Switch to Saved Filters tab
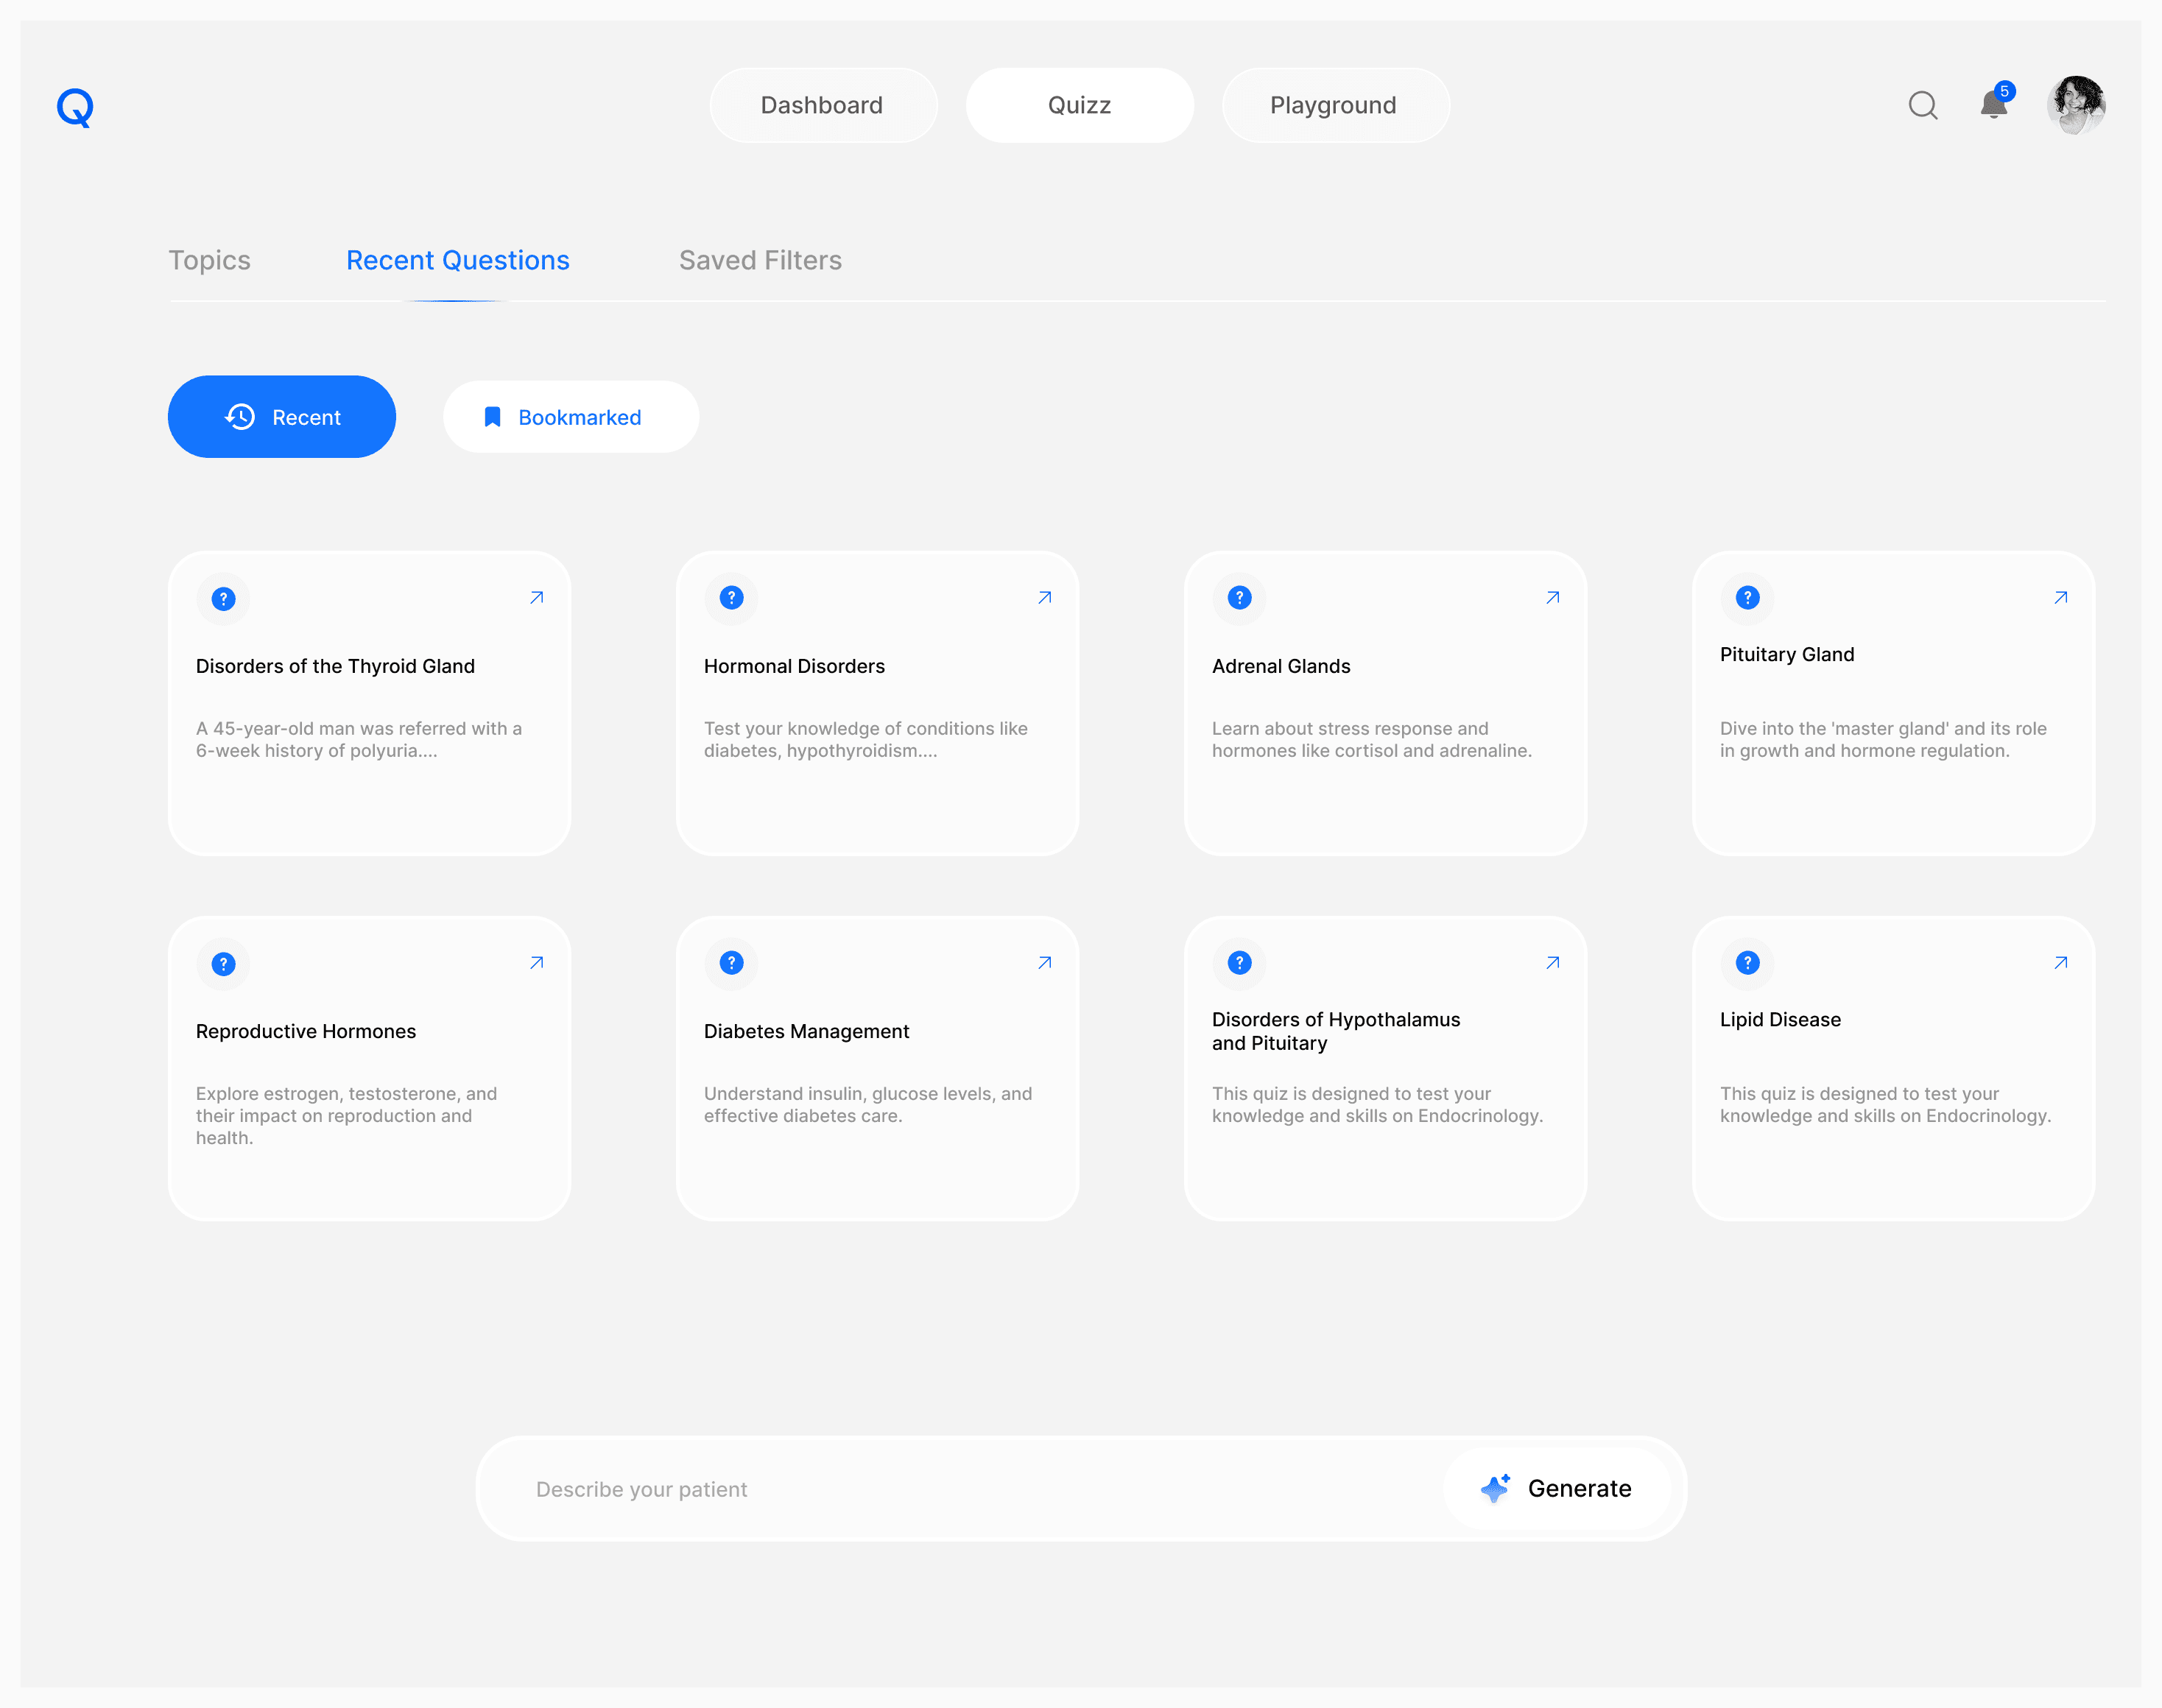Image resolution: width=2162 pixels, height=1708 pixels. [x=760, y=260]
